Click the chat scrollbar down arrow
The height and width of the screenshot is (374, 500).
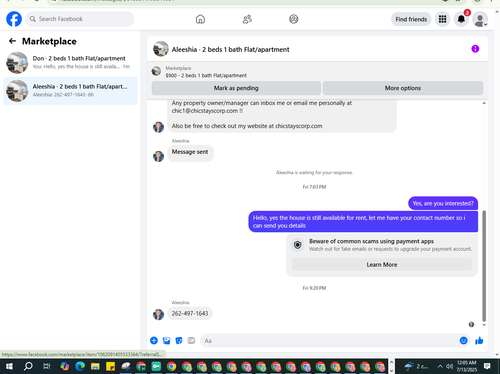pyautogui.click(x=484, y=325)
